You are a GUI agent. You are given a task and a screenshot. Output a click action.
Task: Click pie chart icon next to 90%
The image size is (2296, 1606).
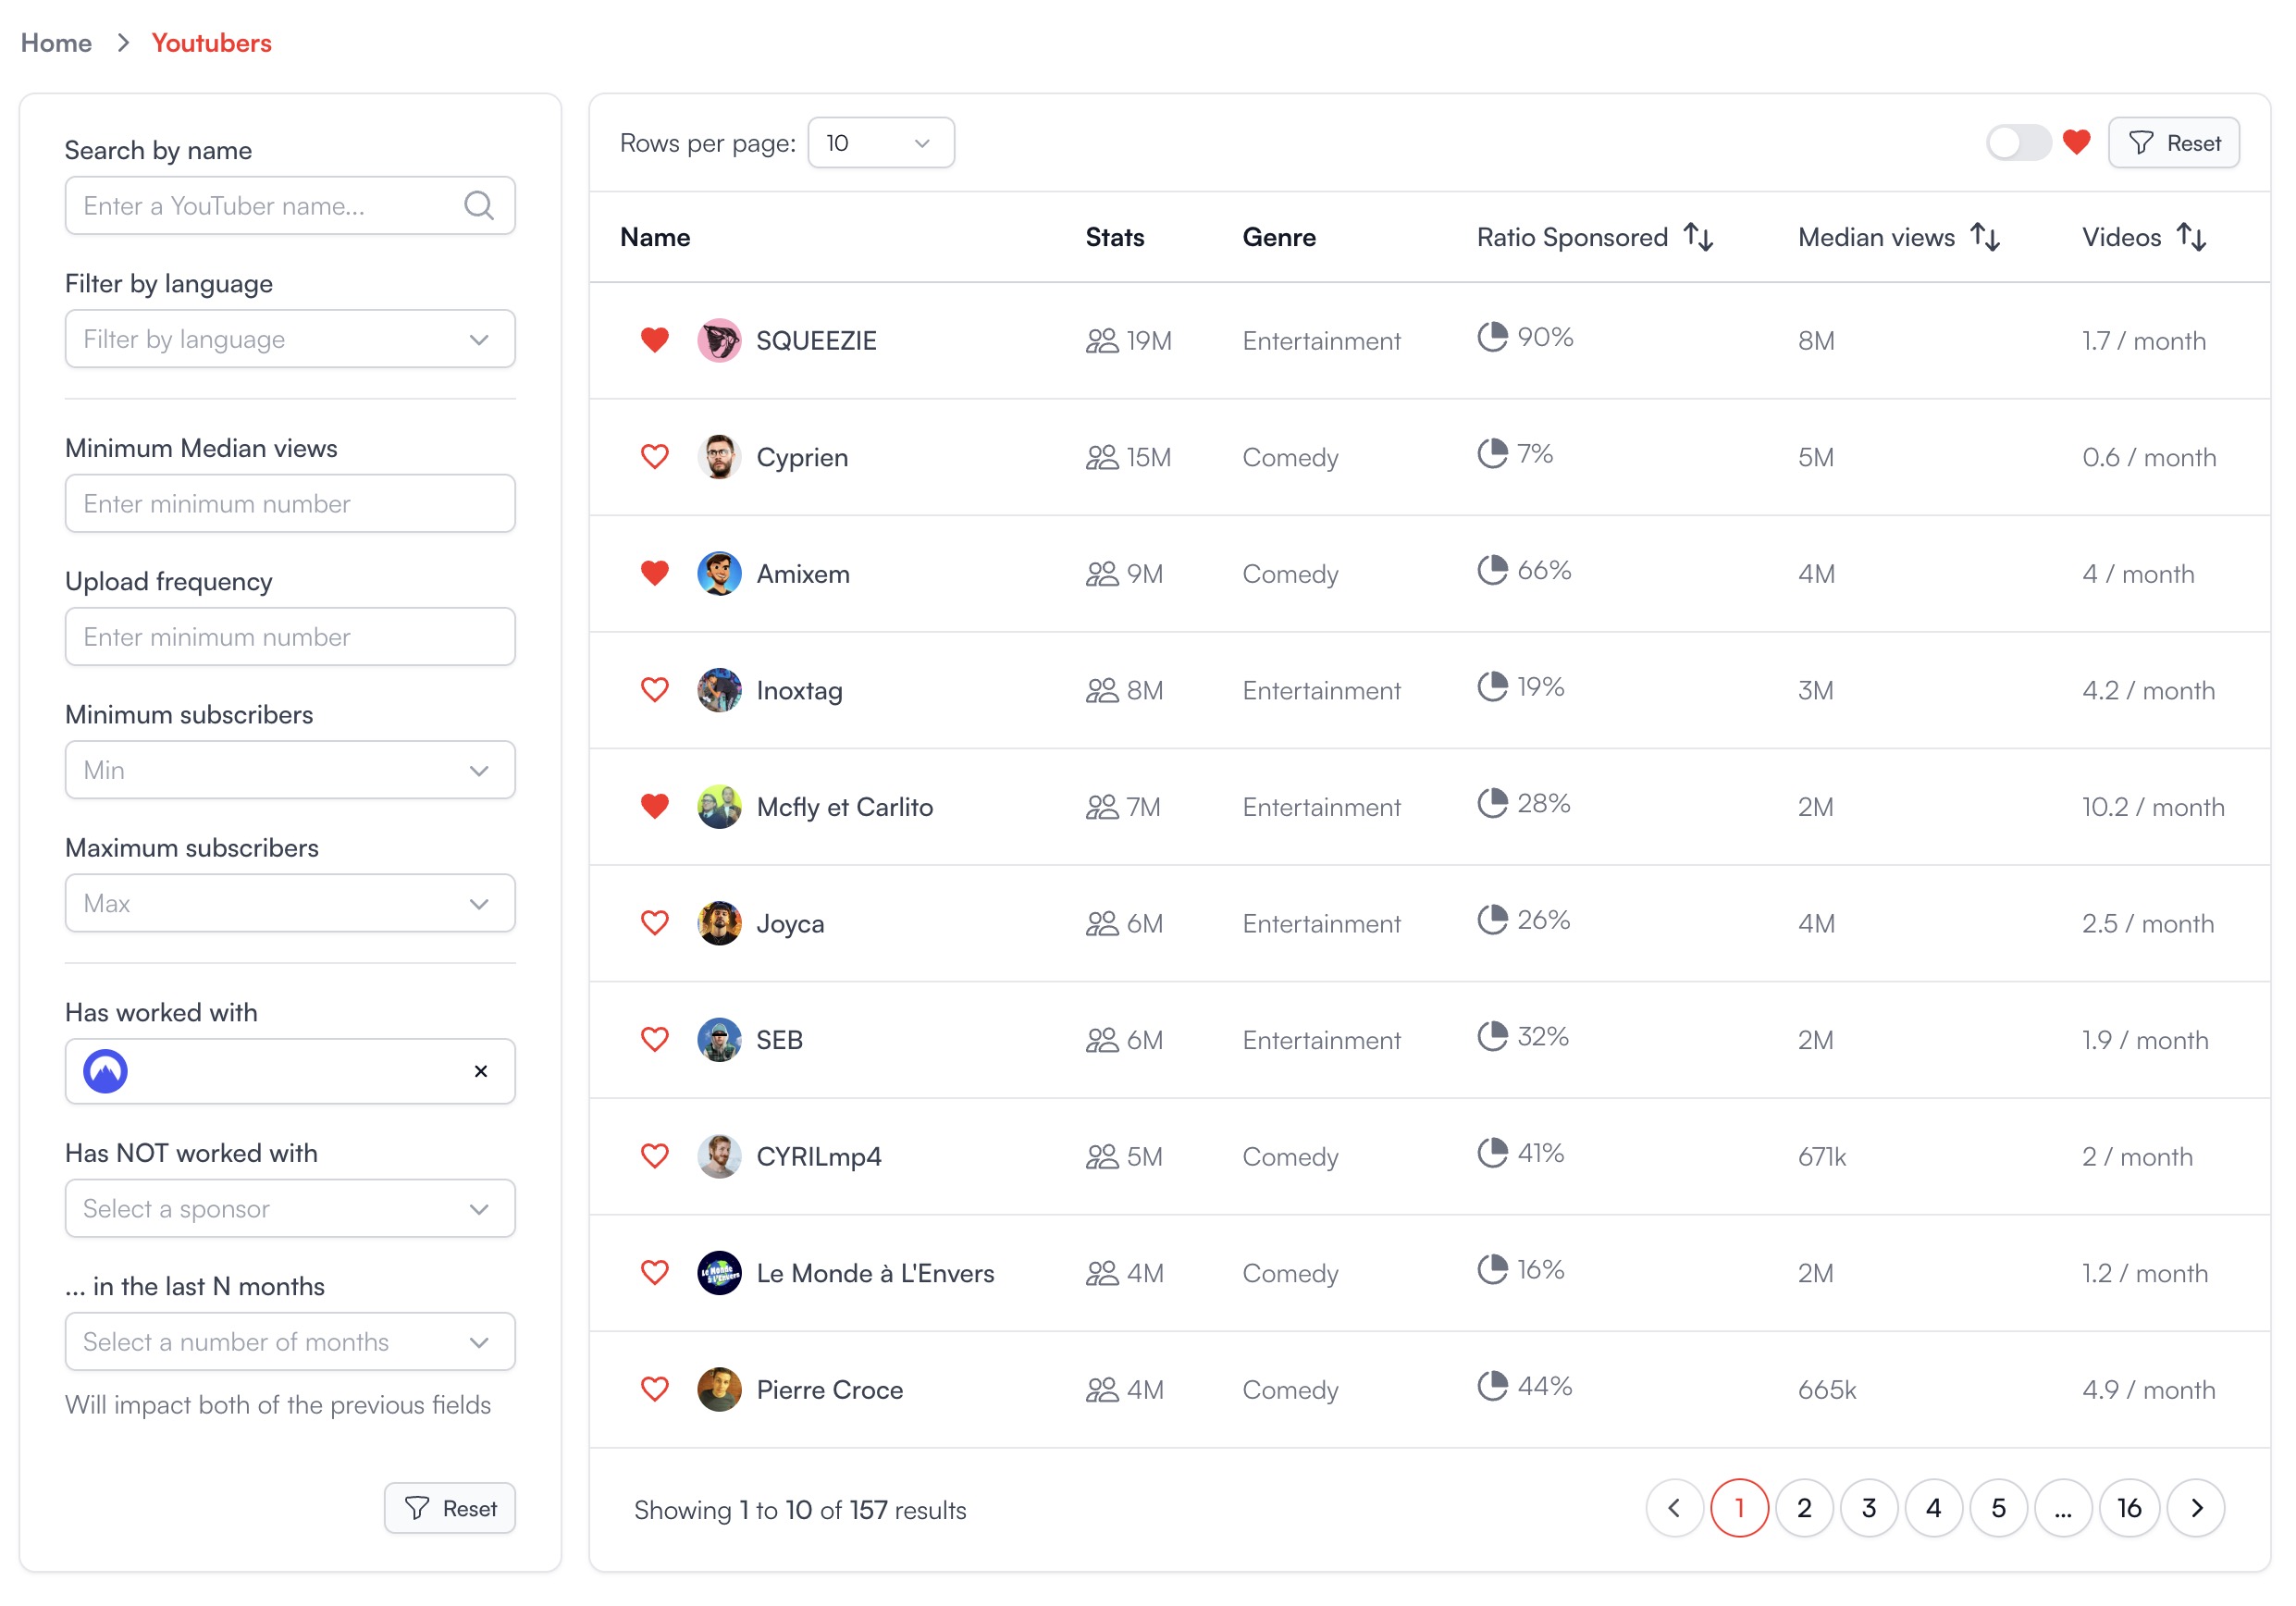coord(1492,337)
